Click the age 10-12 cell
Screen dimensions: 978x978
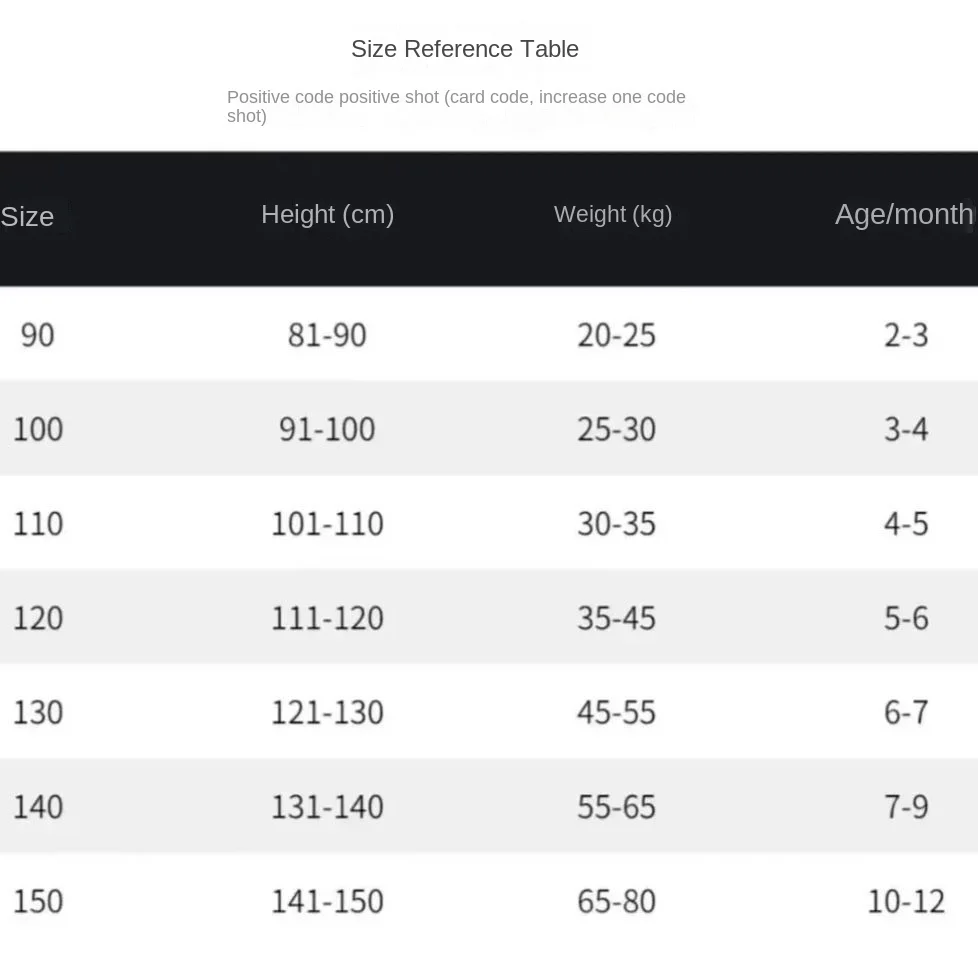coord(906,901)
